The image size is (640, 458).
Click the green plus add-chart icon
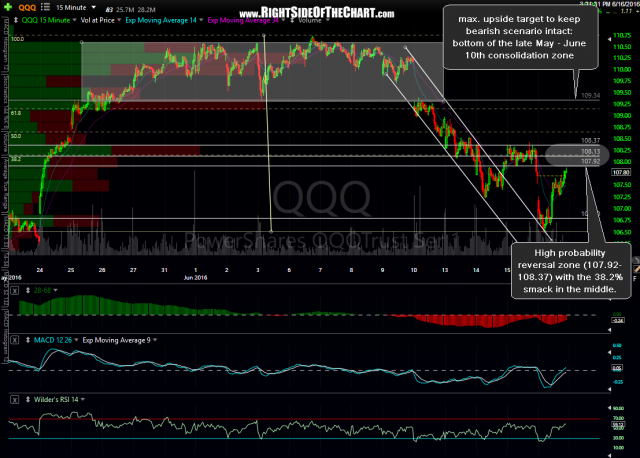[x=8, y=7]
